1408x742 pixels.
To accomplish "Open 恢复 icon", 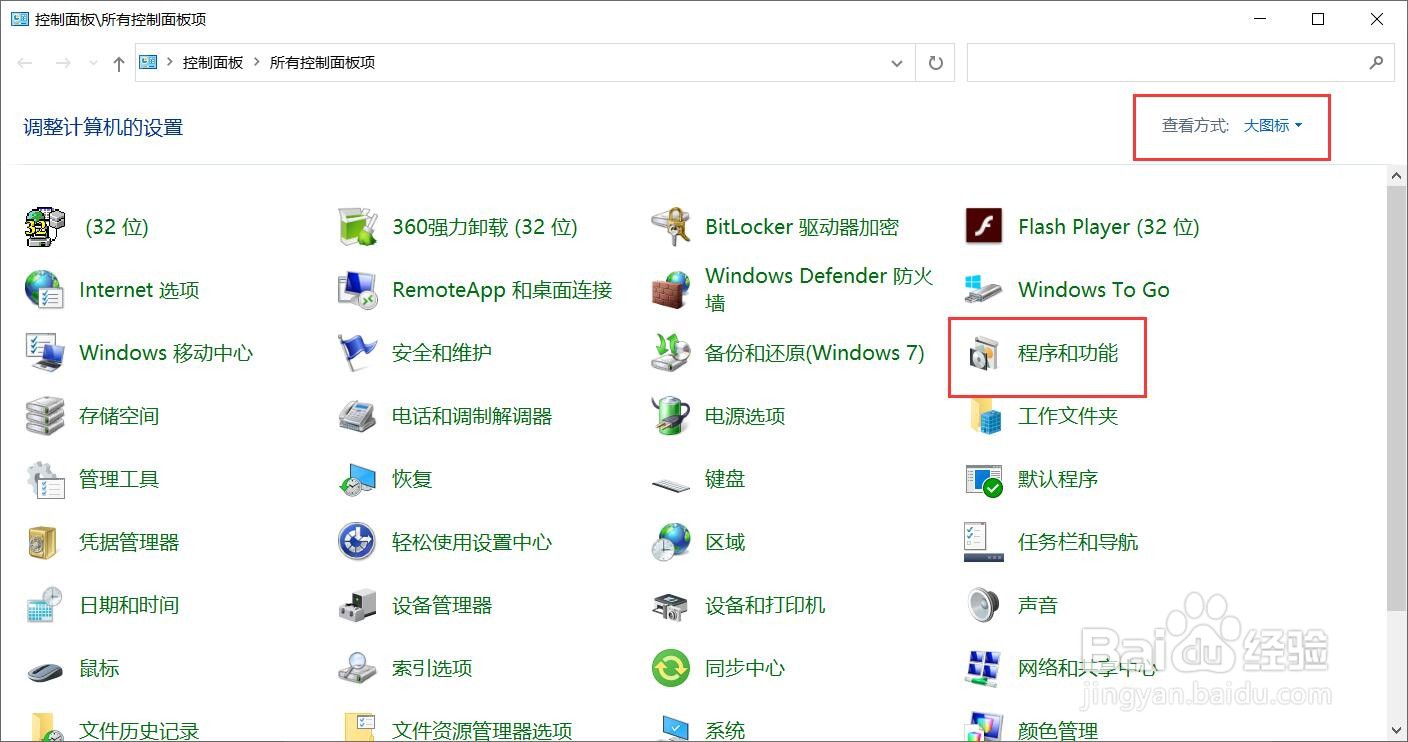I will pyautogui.click(x=357, y=479).
